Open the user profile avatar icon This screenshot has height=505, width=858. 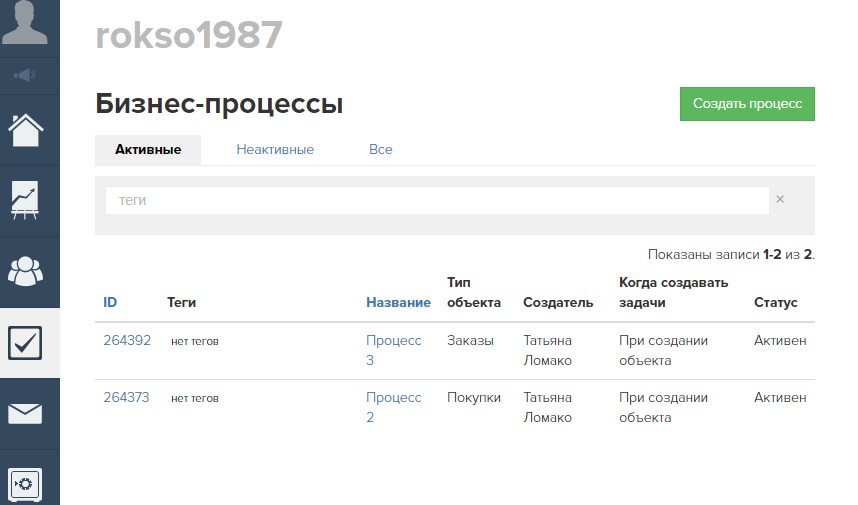click(x=26, y=24)
